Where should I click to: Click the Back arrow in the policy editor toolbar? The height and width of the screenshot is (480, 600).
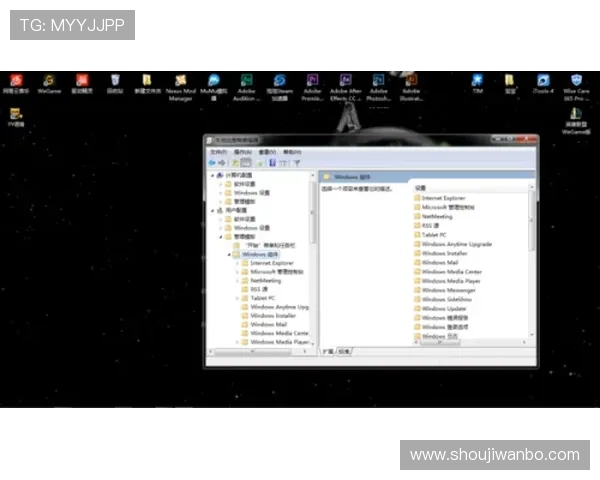point(212,162)
